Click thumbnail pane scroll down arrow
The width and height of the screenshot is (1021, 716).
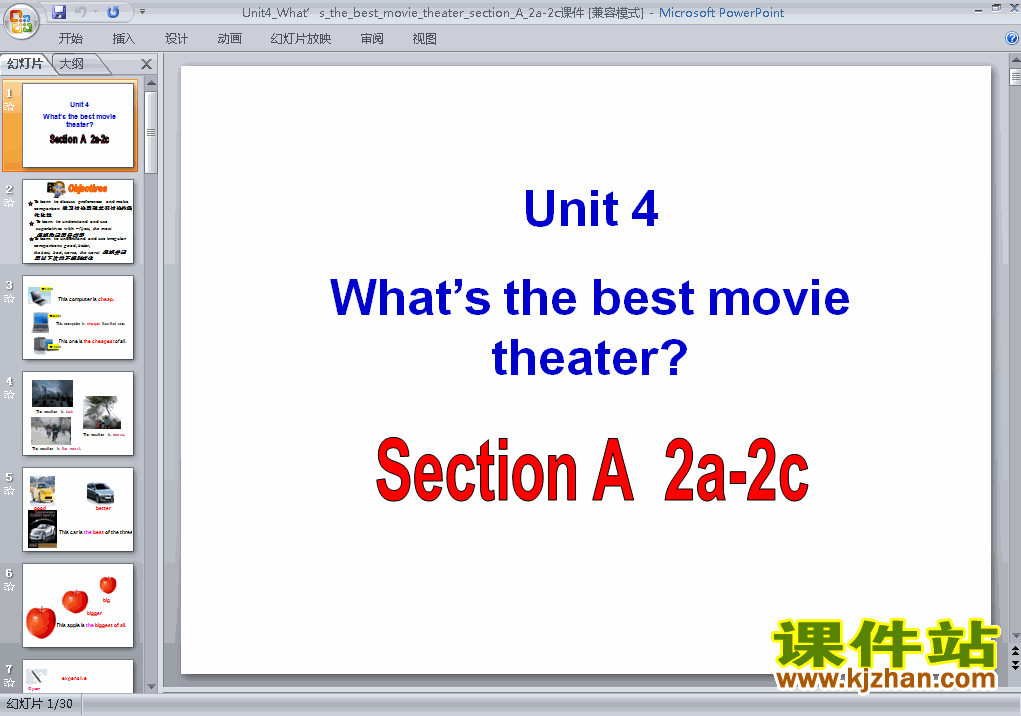click(151, 687)
